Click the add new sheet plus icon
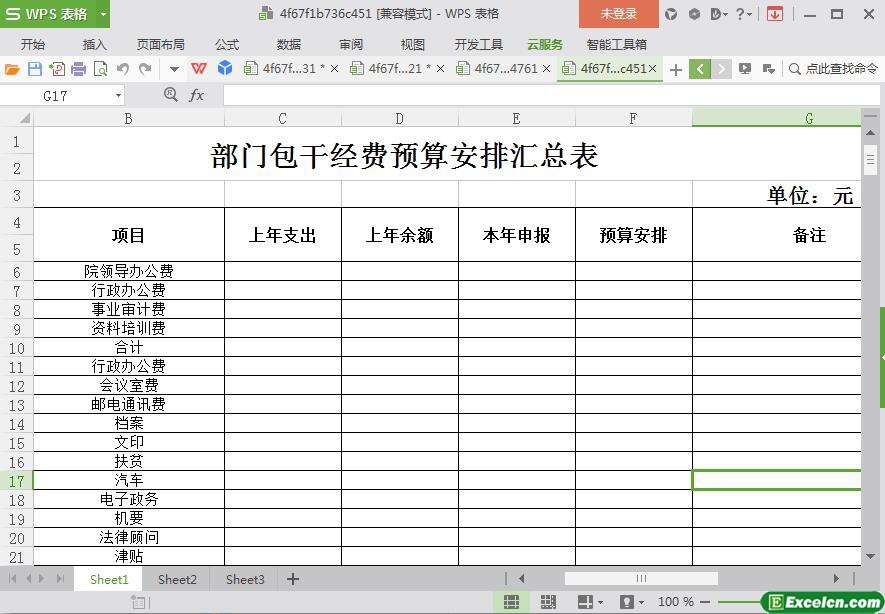The width and height of the screenshot is (885, 614). (293, 579)
